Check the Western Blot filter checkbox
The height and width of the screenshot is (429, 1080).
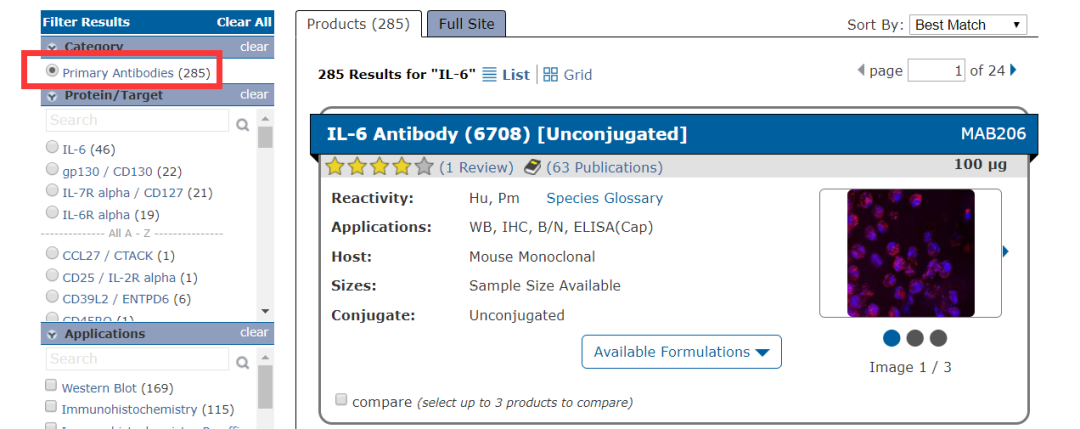point(51,386)
